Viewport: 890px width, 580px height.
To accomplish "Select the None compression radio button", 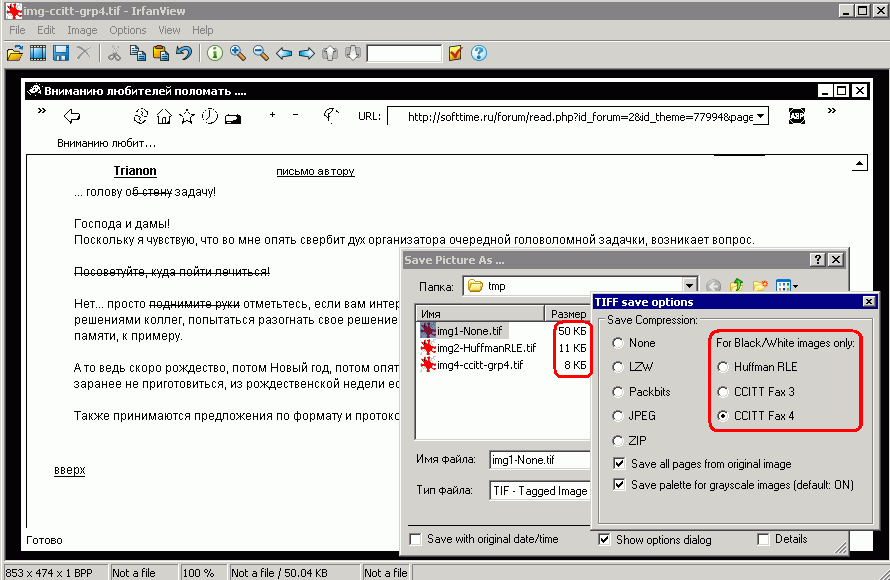I will point(618,343).
